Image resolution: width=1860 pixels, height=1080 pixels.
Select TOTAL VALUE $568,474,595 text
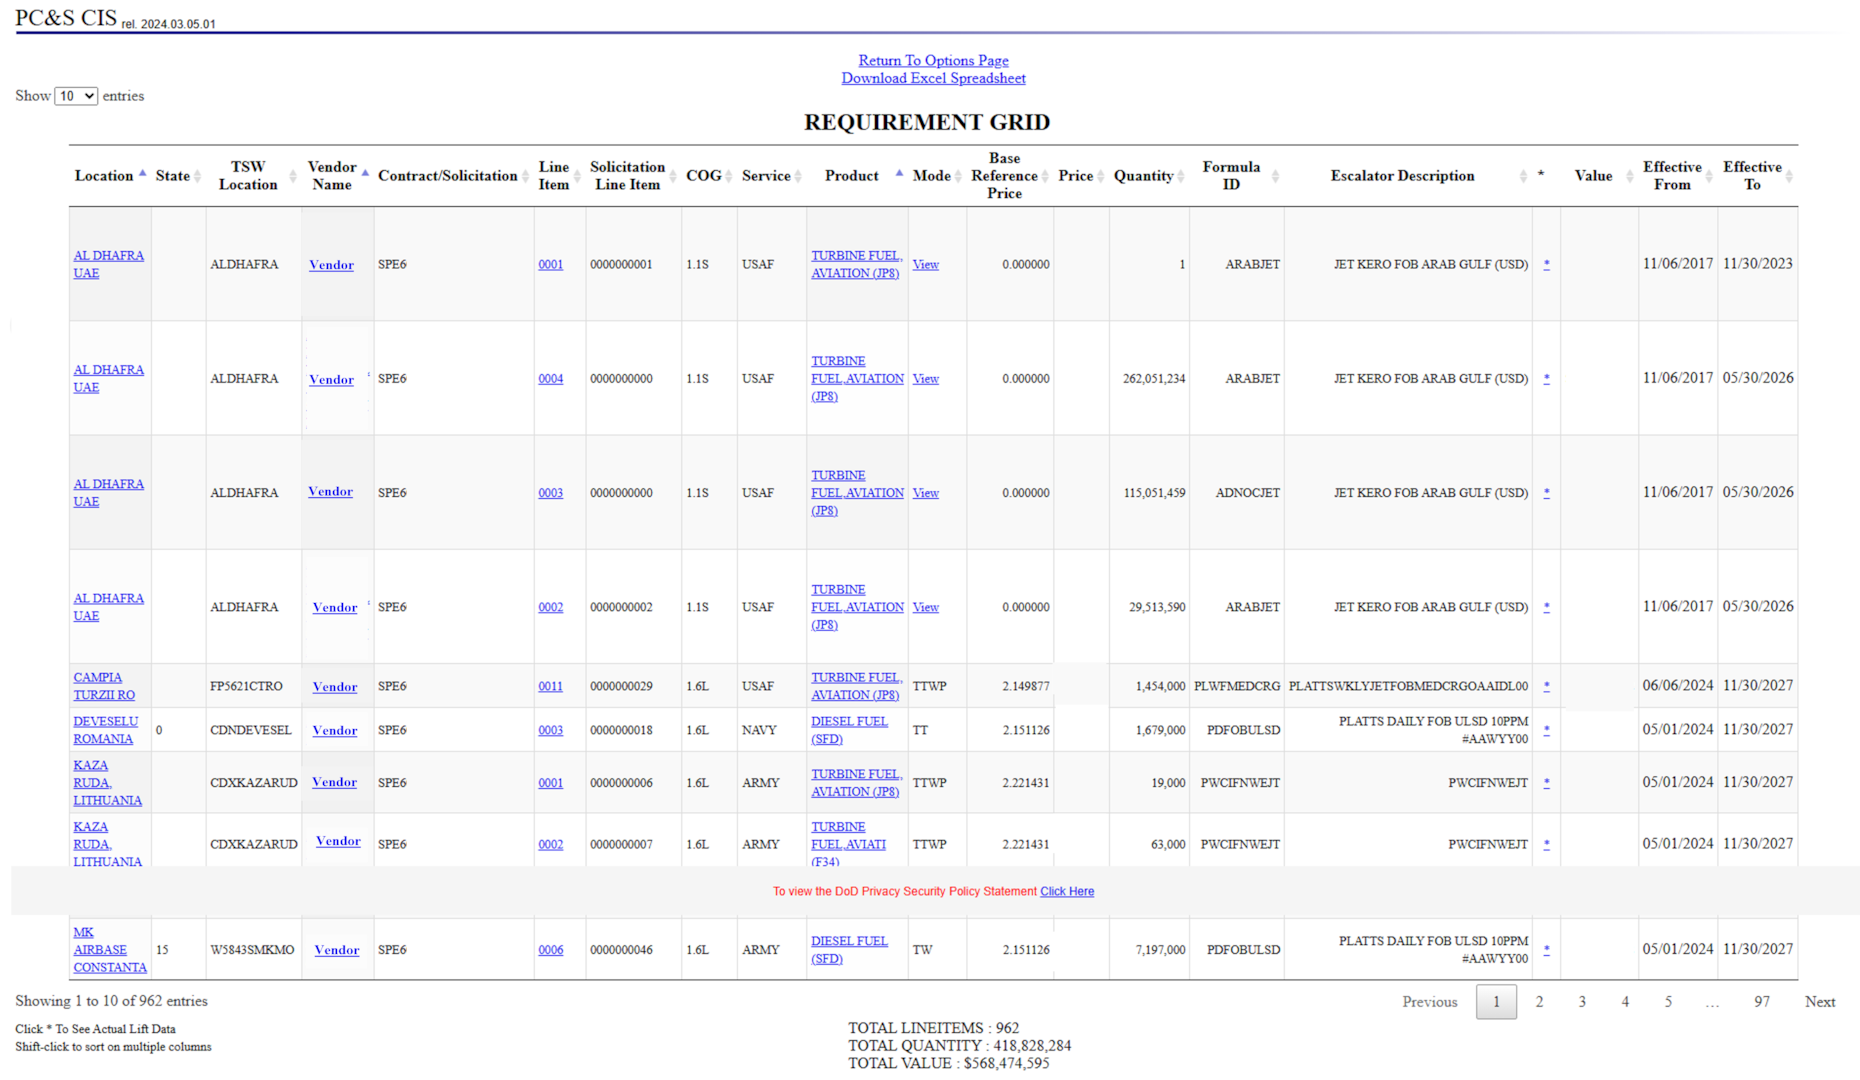point(949,1064)
